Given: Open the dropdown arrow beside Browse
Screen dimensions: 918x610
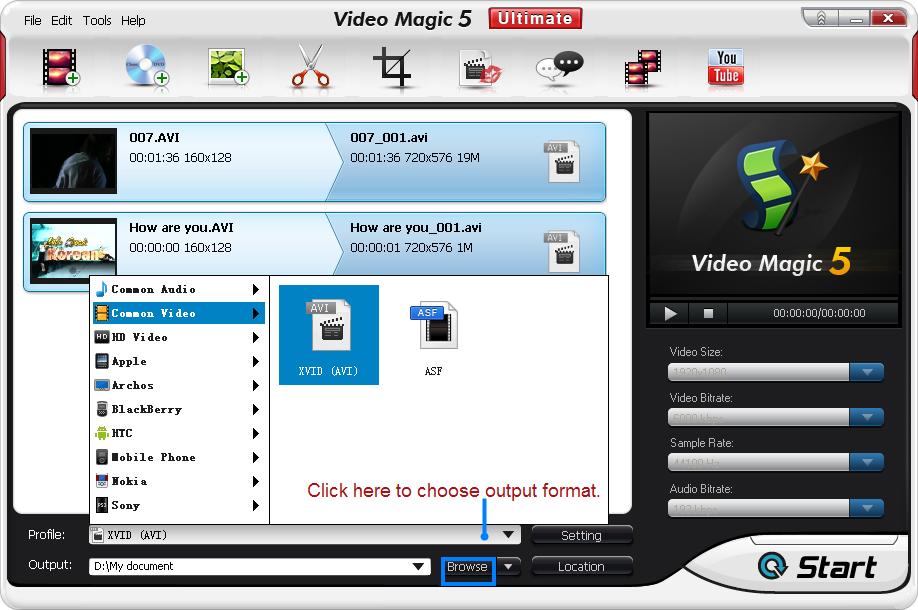Looking at the screenshot, I should [x=508, y=566].
